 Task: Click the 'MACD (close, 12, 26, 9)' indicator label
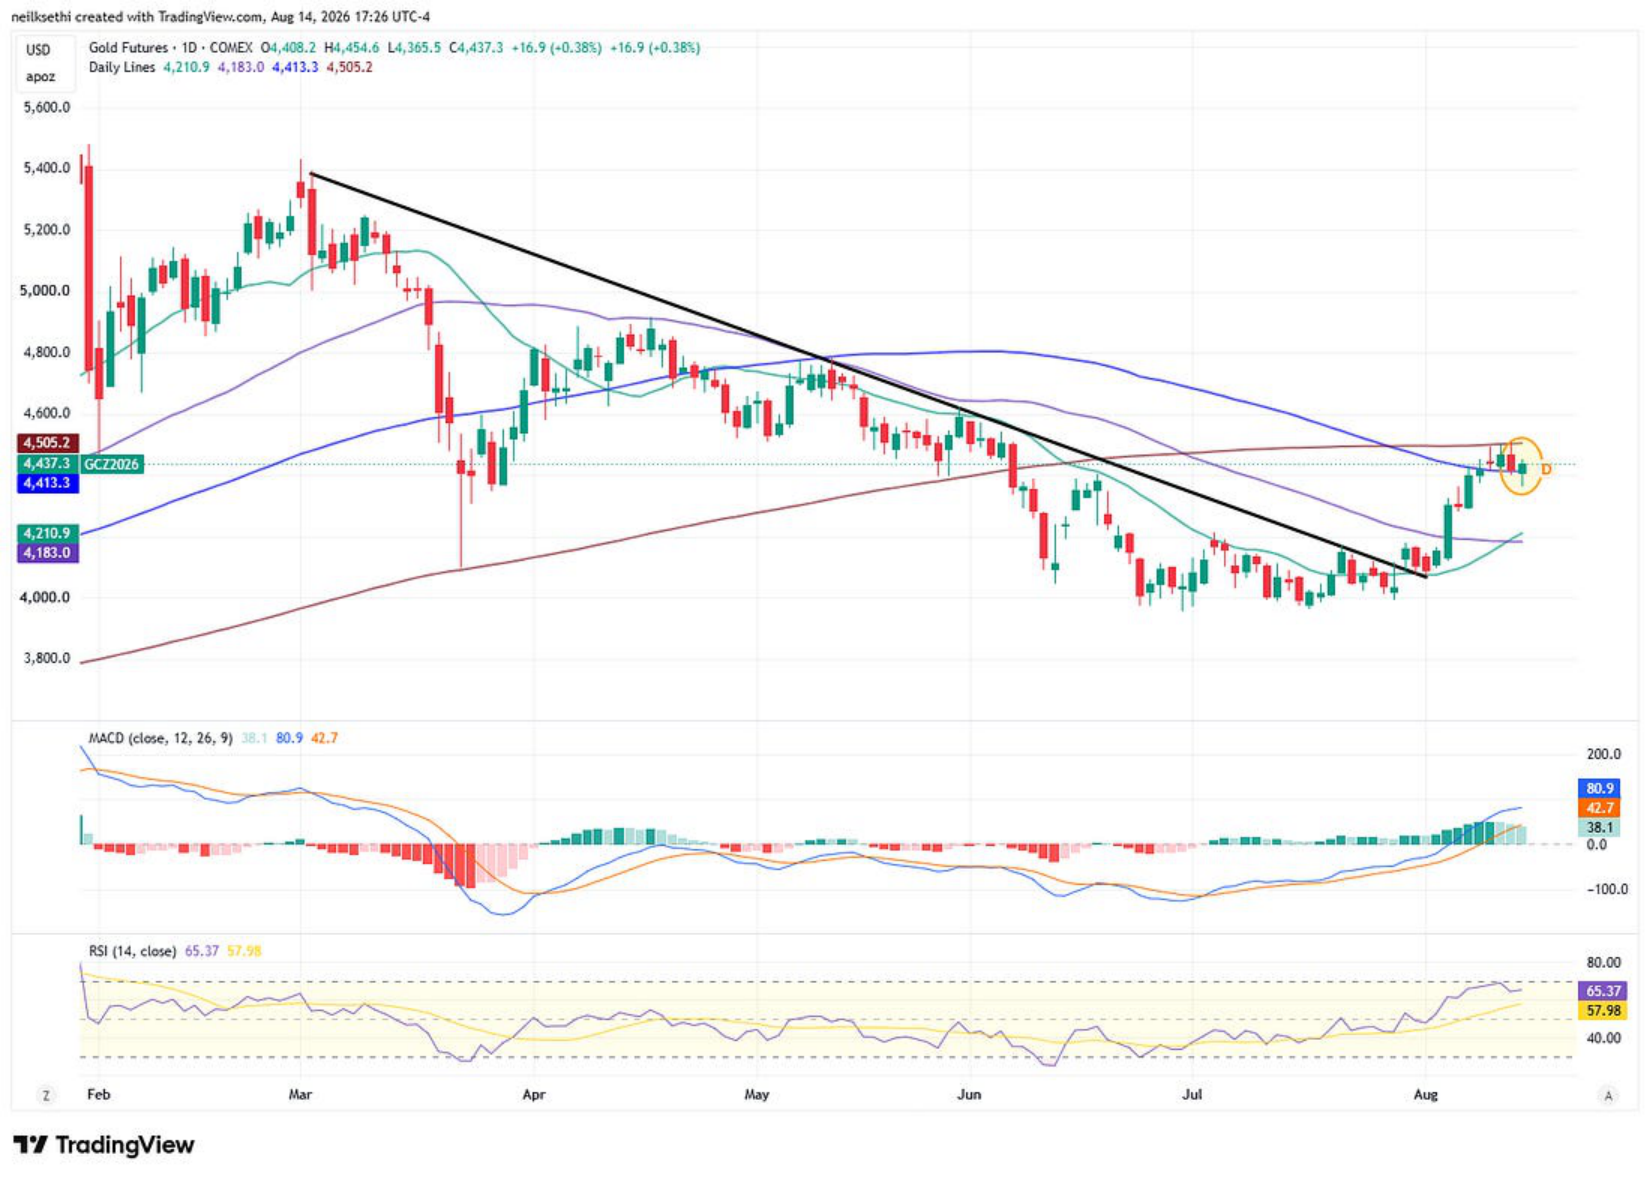click(x=160, y=738)
